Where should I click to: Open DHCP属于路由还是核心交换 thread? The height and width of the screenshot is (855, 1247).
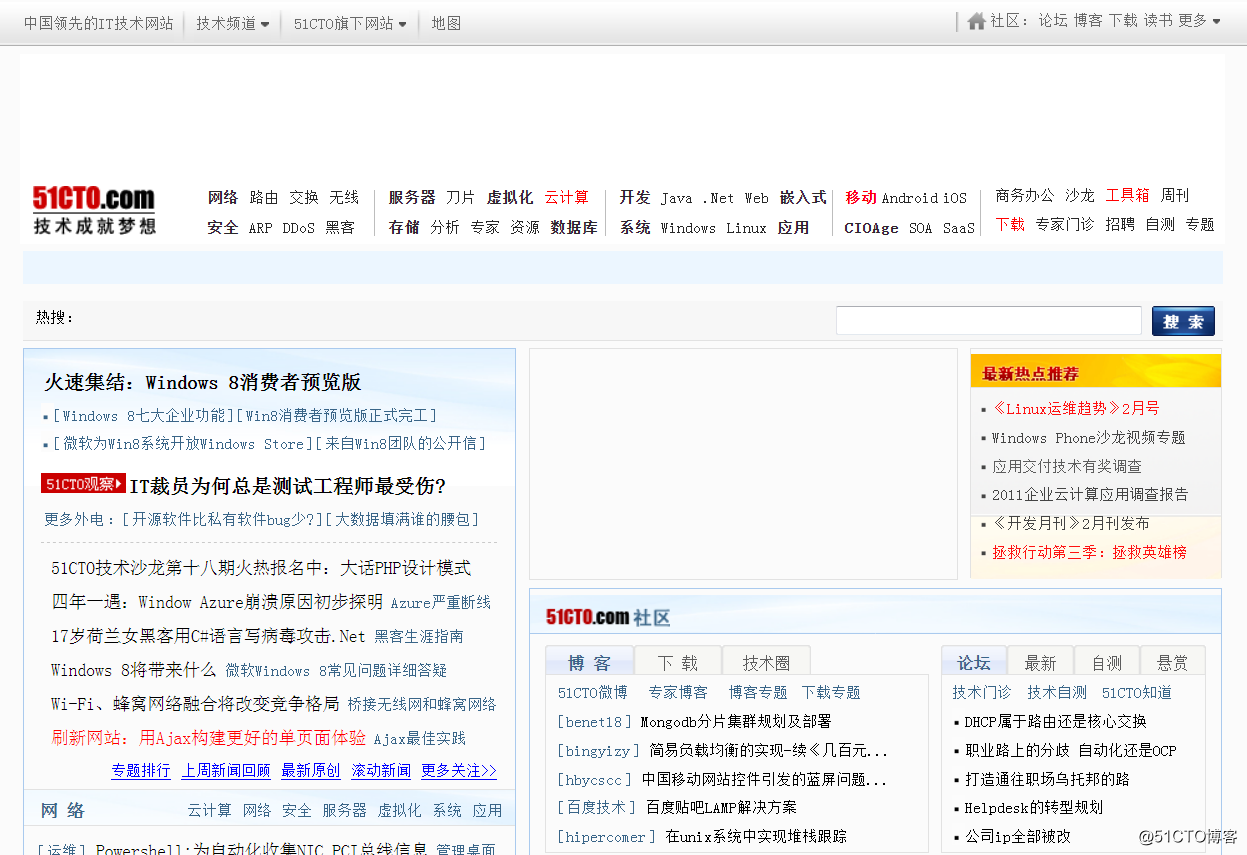tap(1056, 721)
